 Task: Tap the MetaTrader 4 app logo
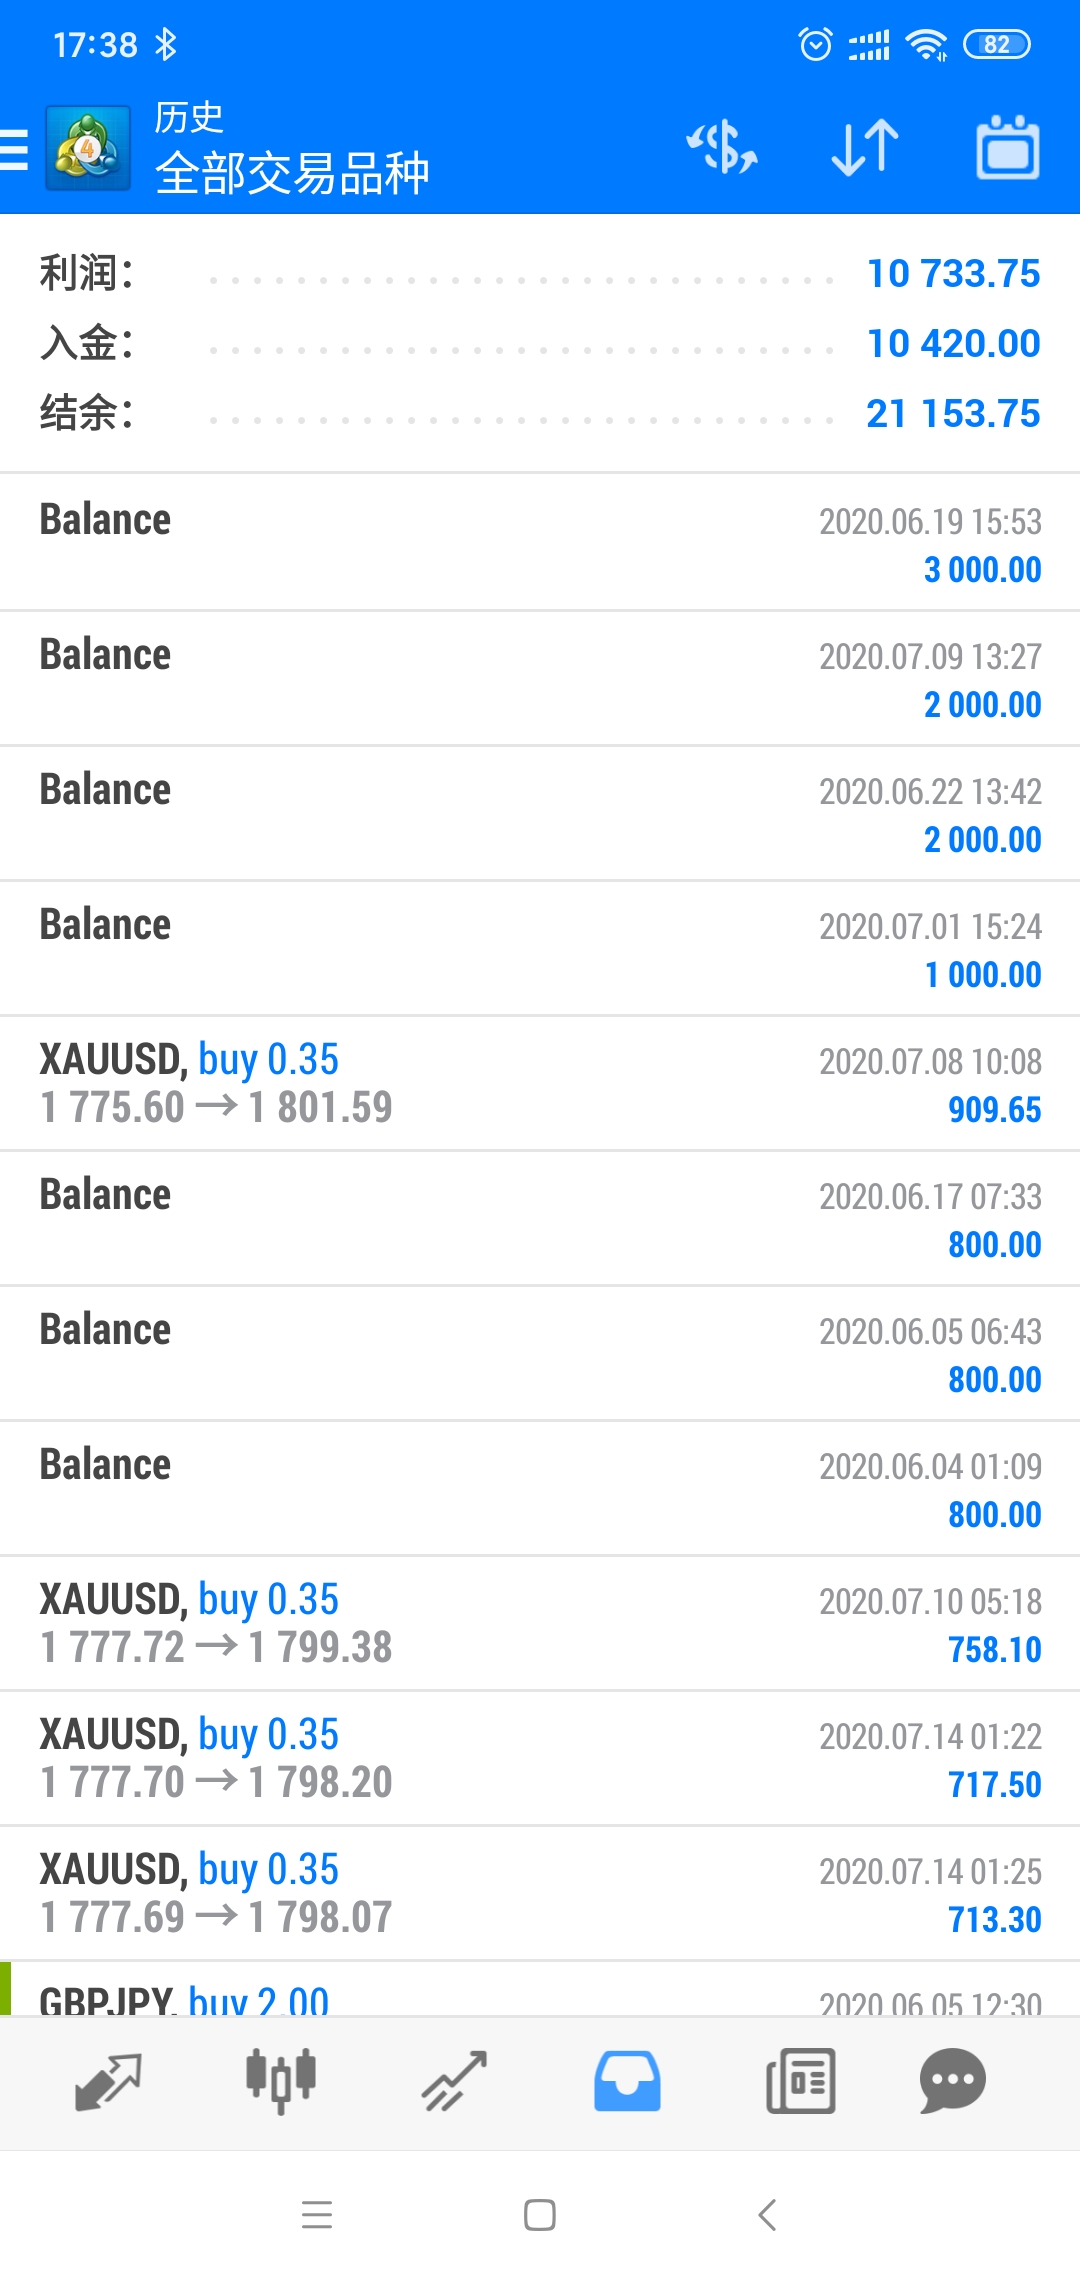(88, 148)
